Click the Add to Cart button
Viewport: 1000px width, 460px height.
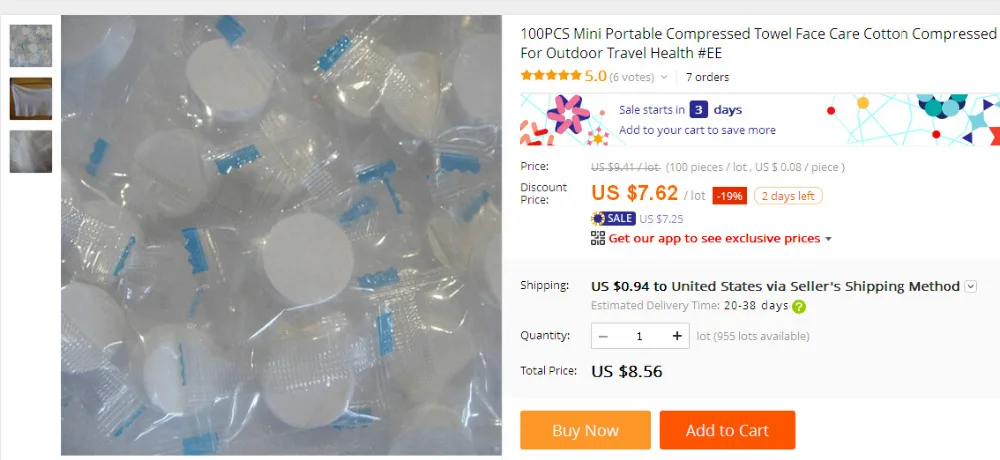[727, 430]
